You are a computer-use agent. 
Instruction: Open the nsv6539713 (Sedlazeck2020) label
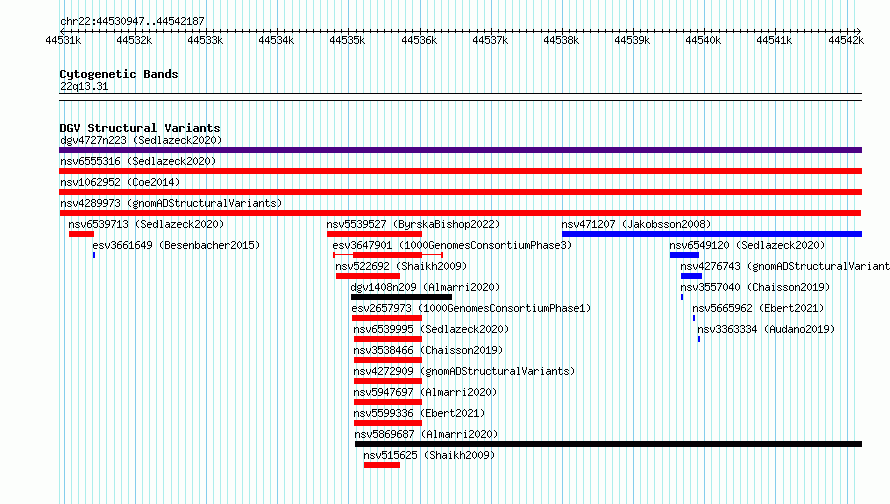click(146, 224)
